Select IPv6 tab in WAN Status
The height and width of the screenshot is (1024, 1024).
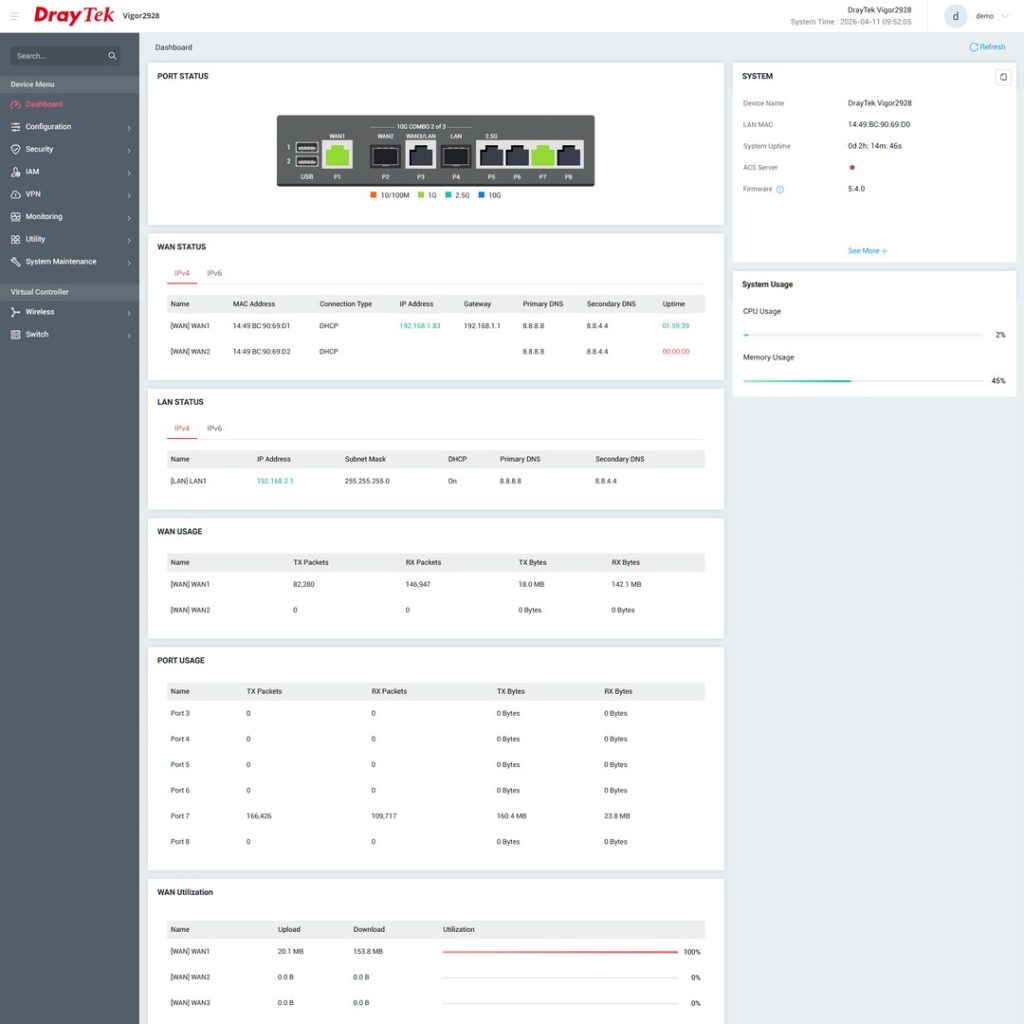(x=214, y=274)
